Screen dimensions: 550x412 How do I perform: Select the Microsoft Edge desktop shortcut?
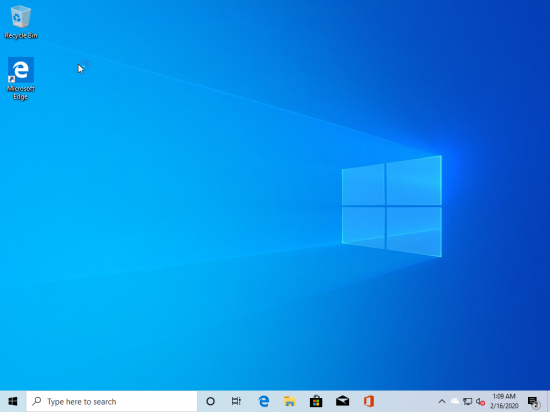[x=21, y=79]
